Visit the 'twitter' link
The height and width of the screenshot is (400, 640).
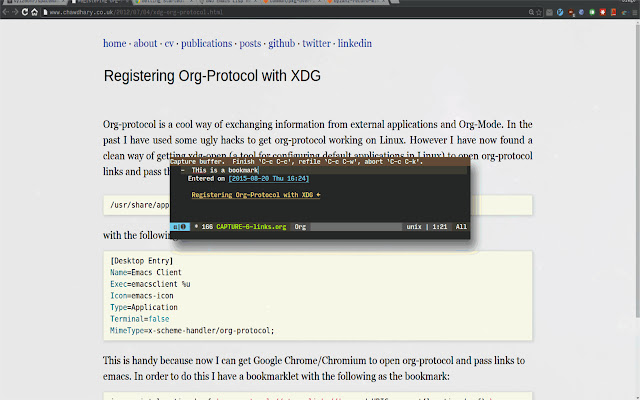click(316, 44)
